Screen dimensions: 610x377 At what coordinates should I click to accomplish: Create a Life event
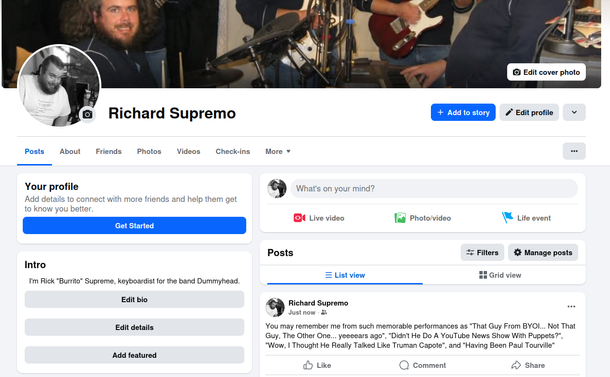(x=526, y=218)
